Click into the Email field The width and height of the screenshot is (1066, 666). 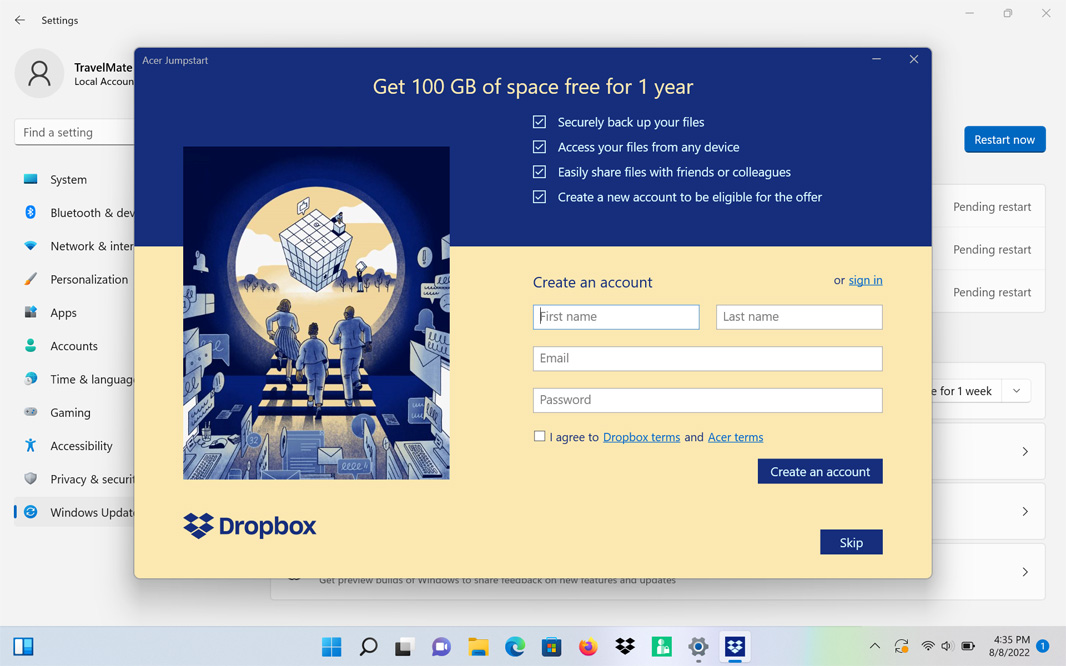708,359
